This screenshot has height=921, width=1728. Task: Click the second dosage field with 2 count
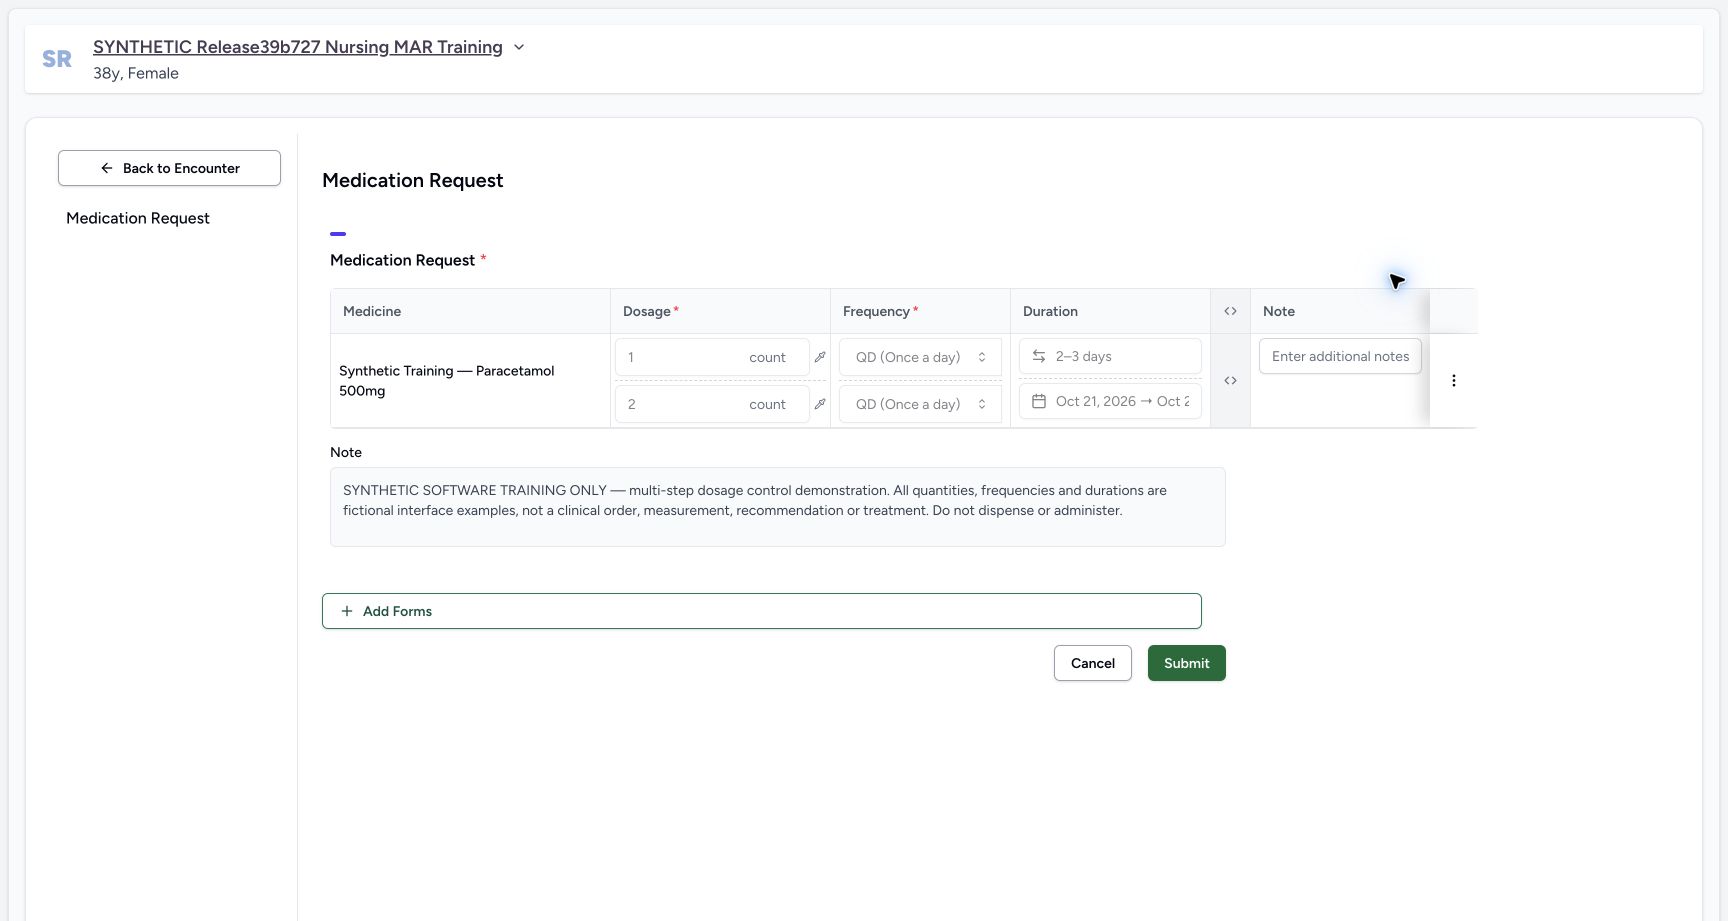click(x=712, y=404)
